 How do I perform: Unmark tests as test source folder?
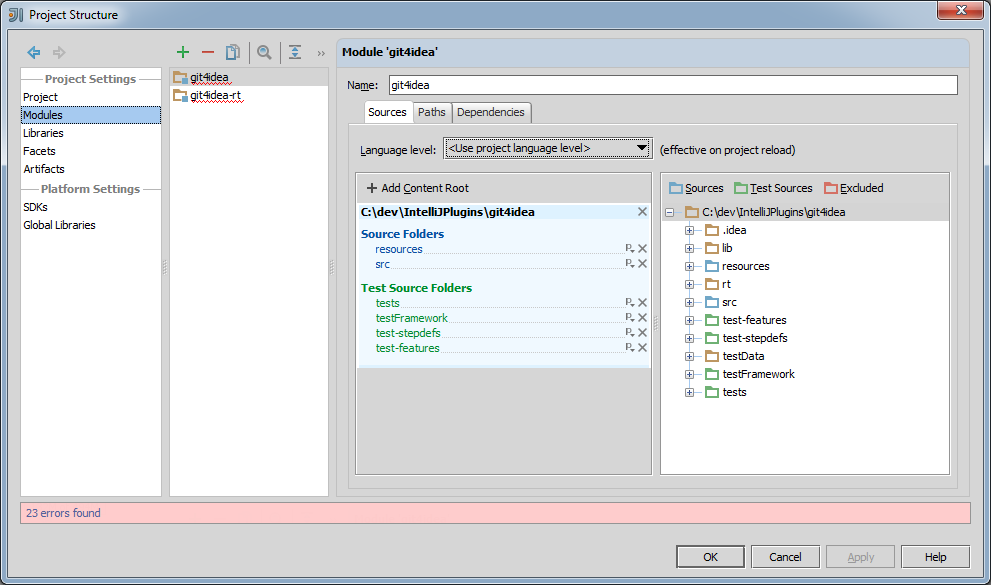tap(642, 303)
